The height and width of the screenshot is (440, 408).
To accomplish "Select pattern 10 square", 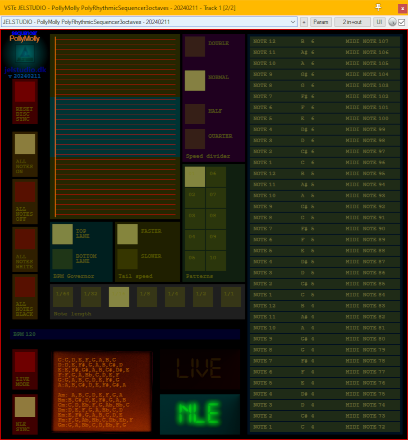I will [x=216, y=261].
